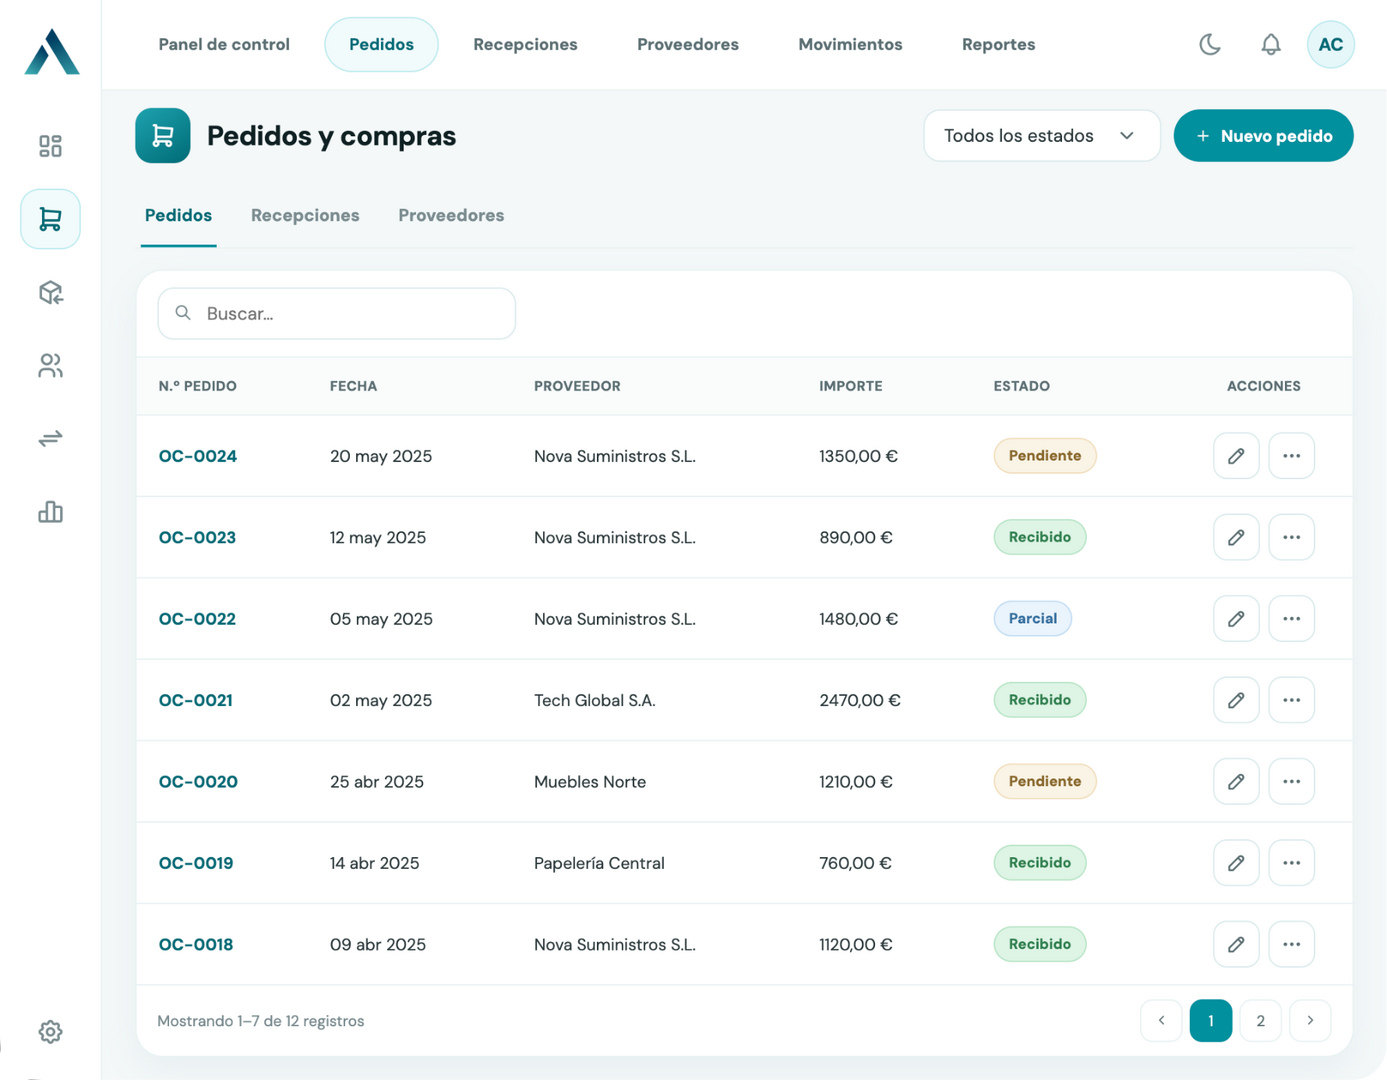Open more actions menu for OC-0019

(x=1292, y=863)
